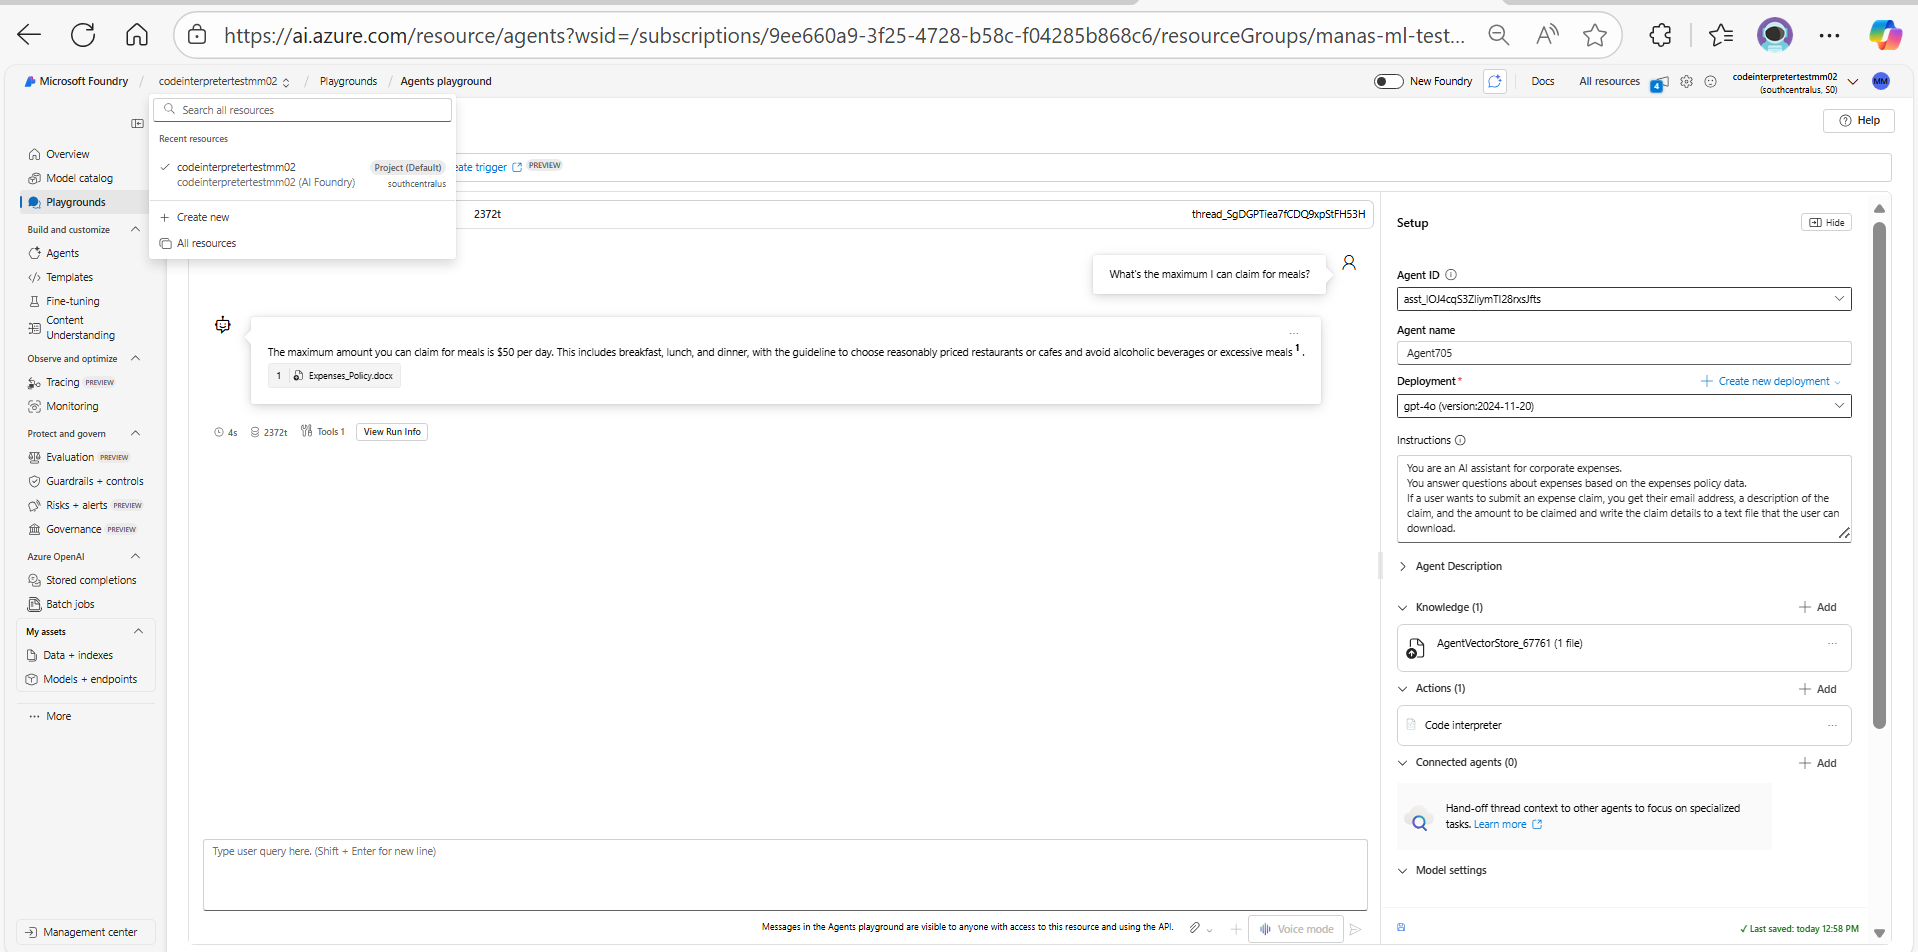Click the info icon next to Agent ID
The width and height of the screenshot is (1918, 952).
(x=1451, y=275)
